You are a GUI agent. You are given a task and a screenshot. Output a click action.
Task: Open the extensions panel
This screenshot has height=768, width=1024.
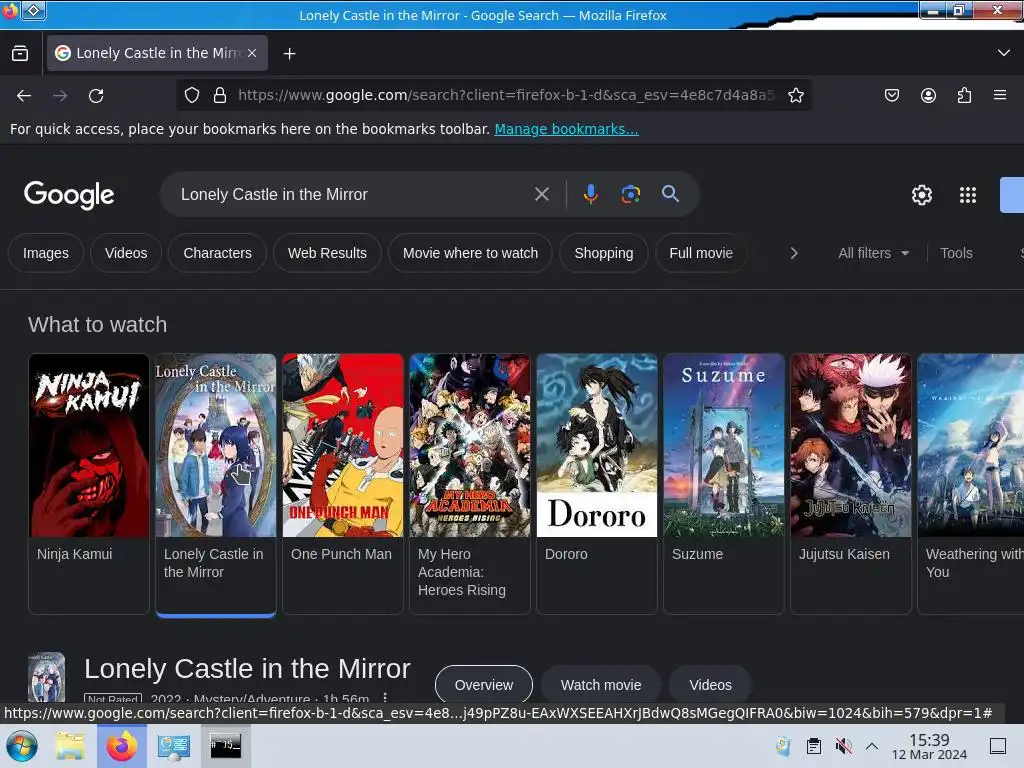(x=964, y=95)
